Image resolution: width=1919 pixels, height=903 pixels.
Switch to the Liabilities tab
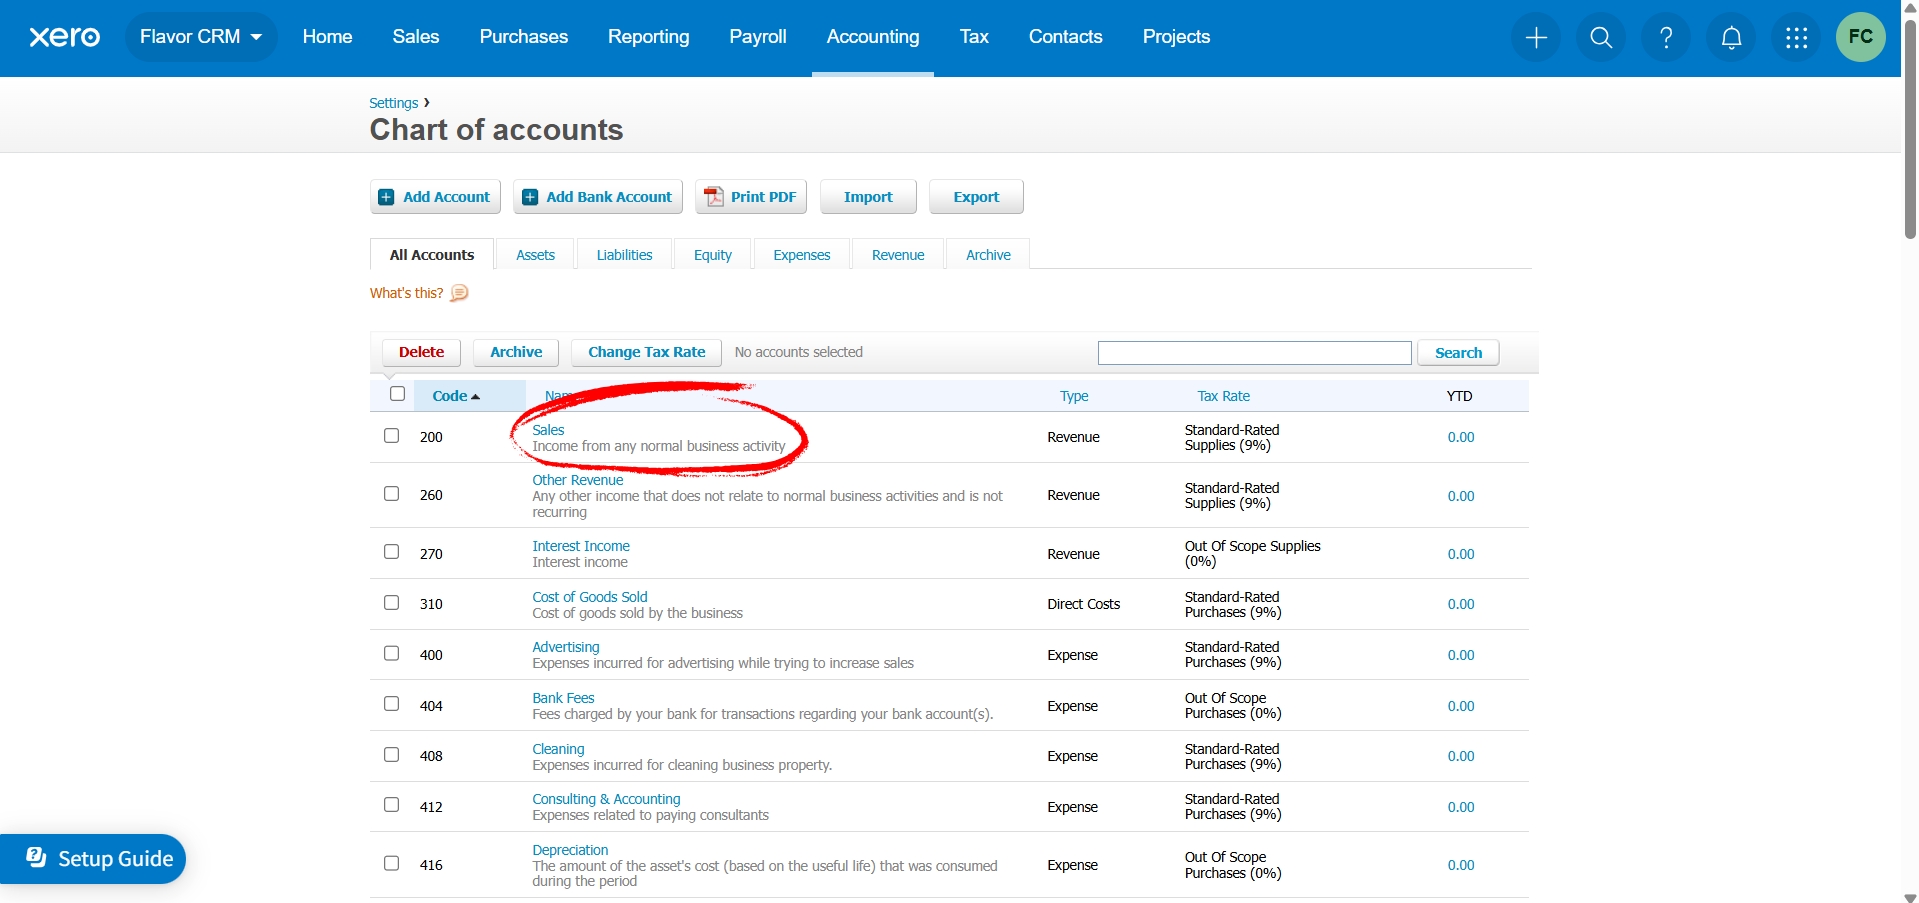click(624, 255)
